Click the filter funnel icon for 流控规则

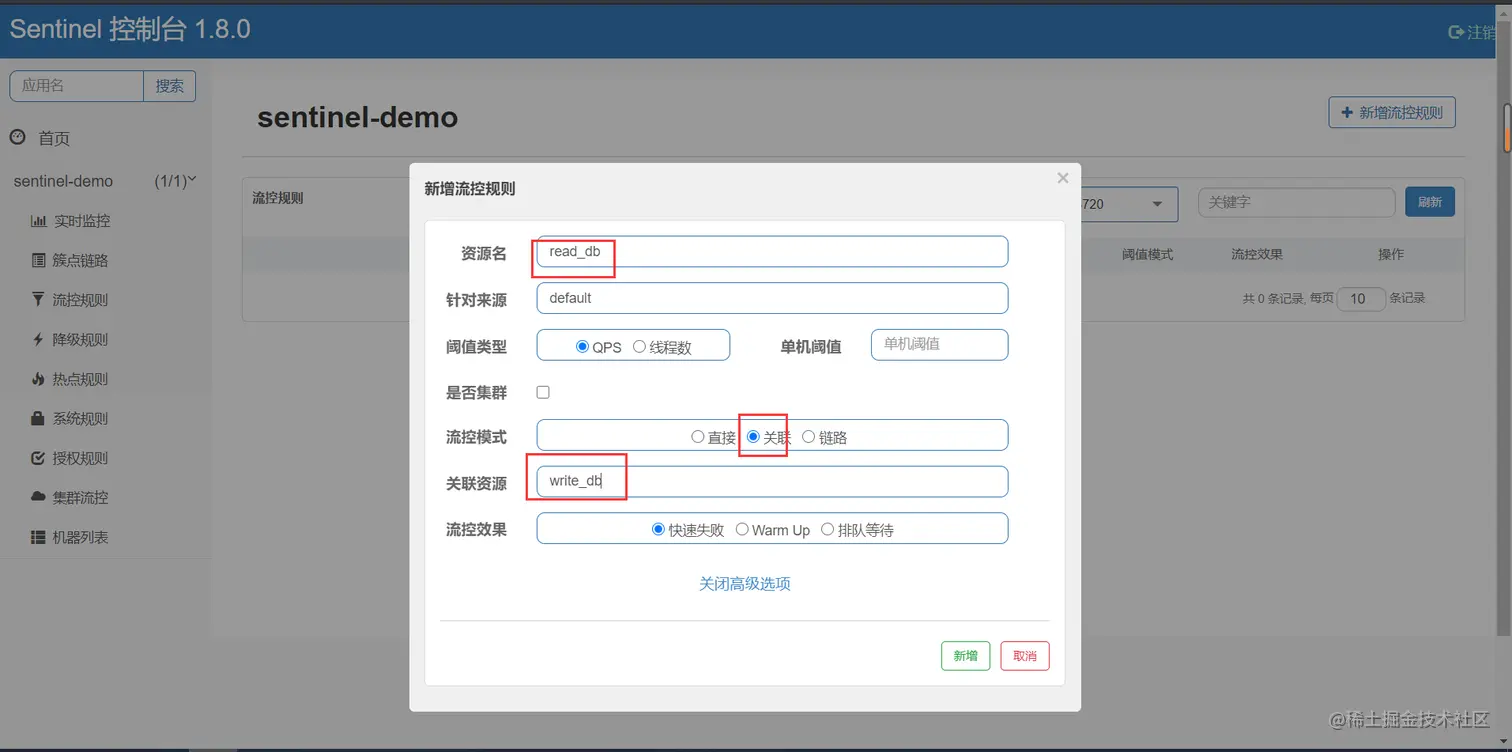point(39,299)
